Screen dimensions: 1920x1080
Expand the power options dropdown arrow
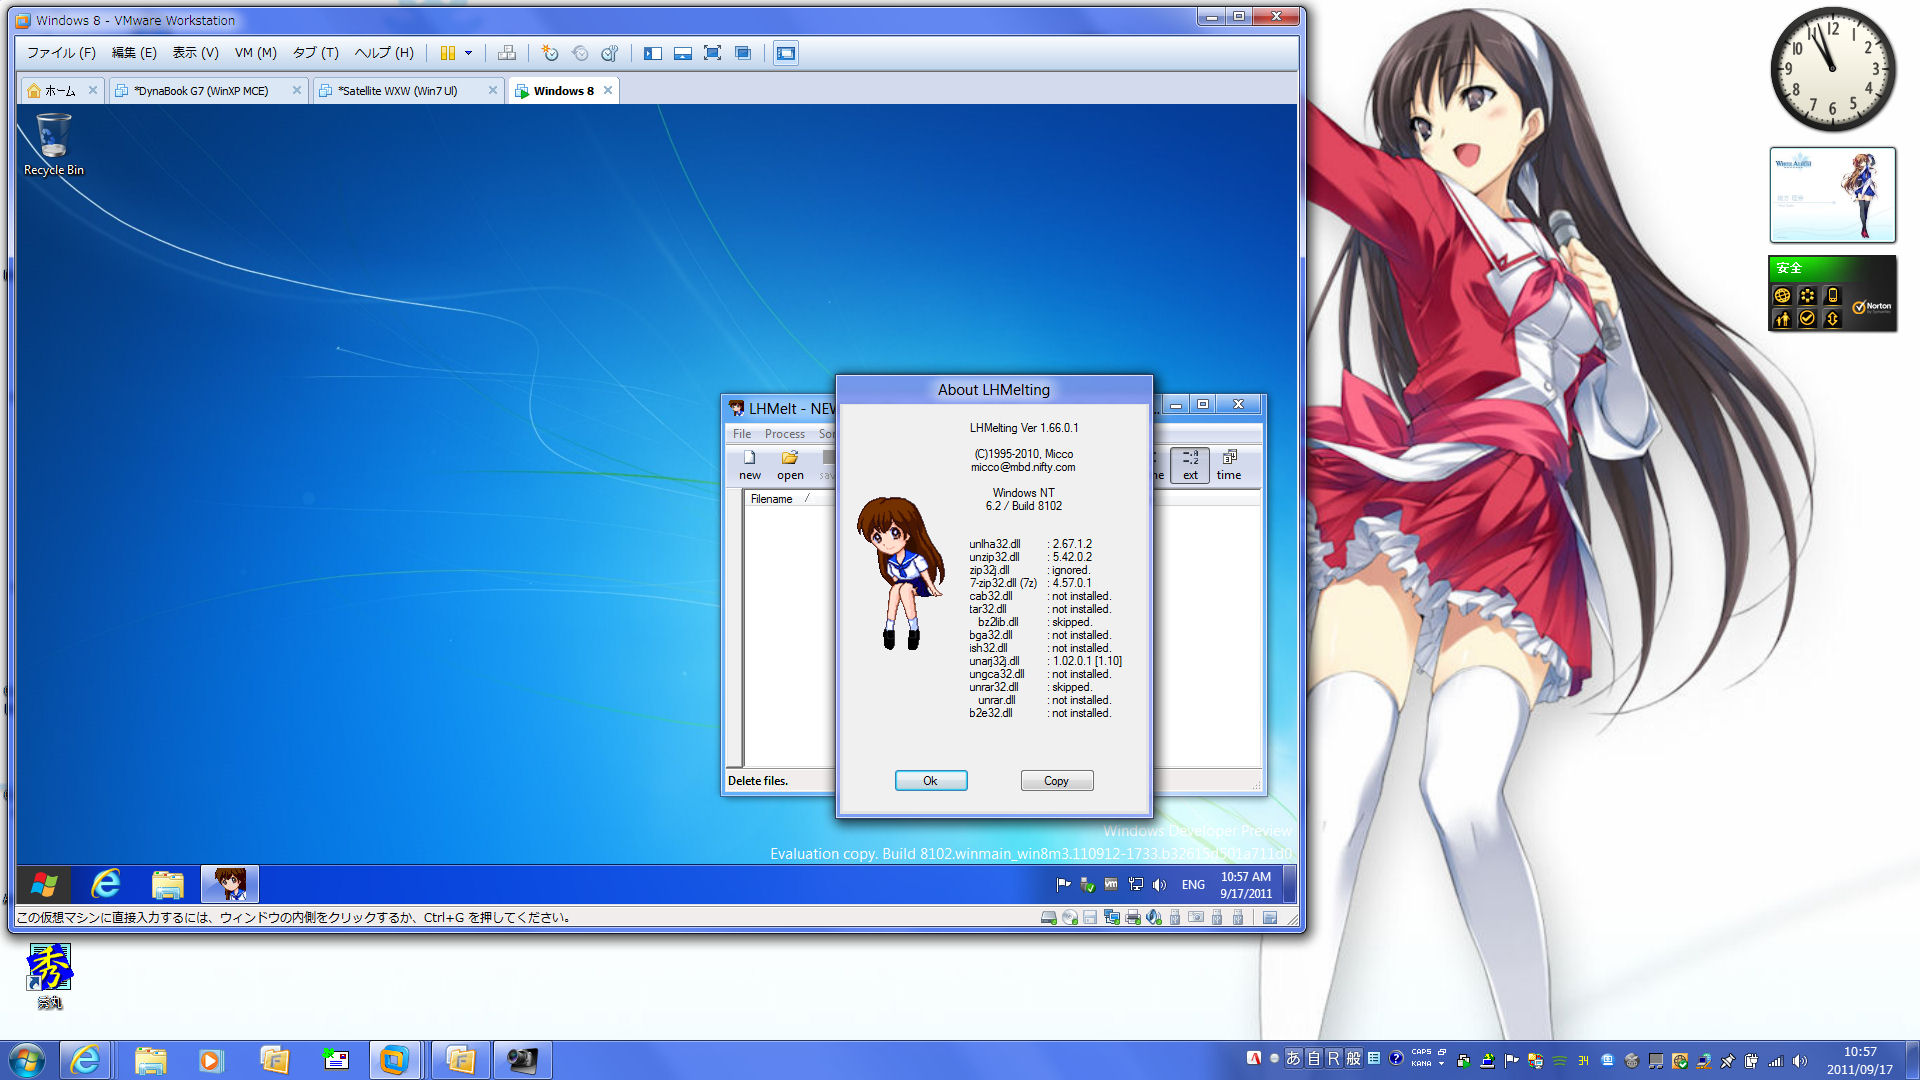coord(468,53)
